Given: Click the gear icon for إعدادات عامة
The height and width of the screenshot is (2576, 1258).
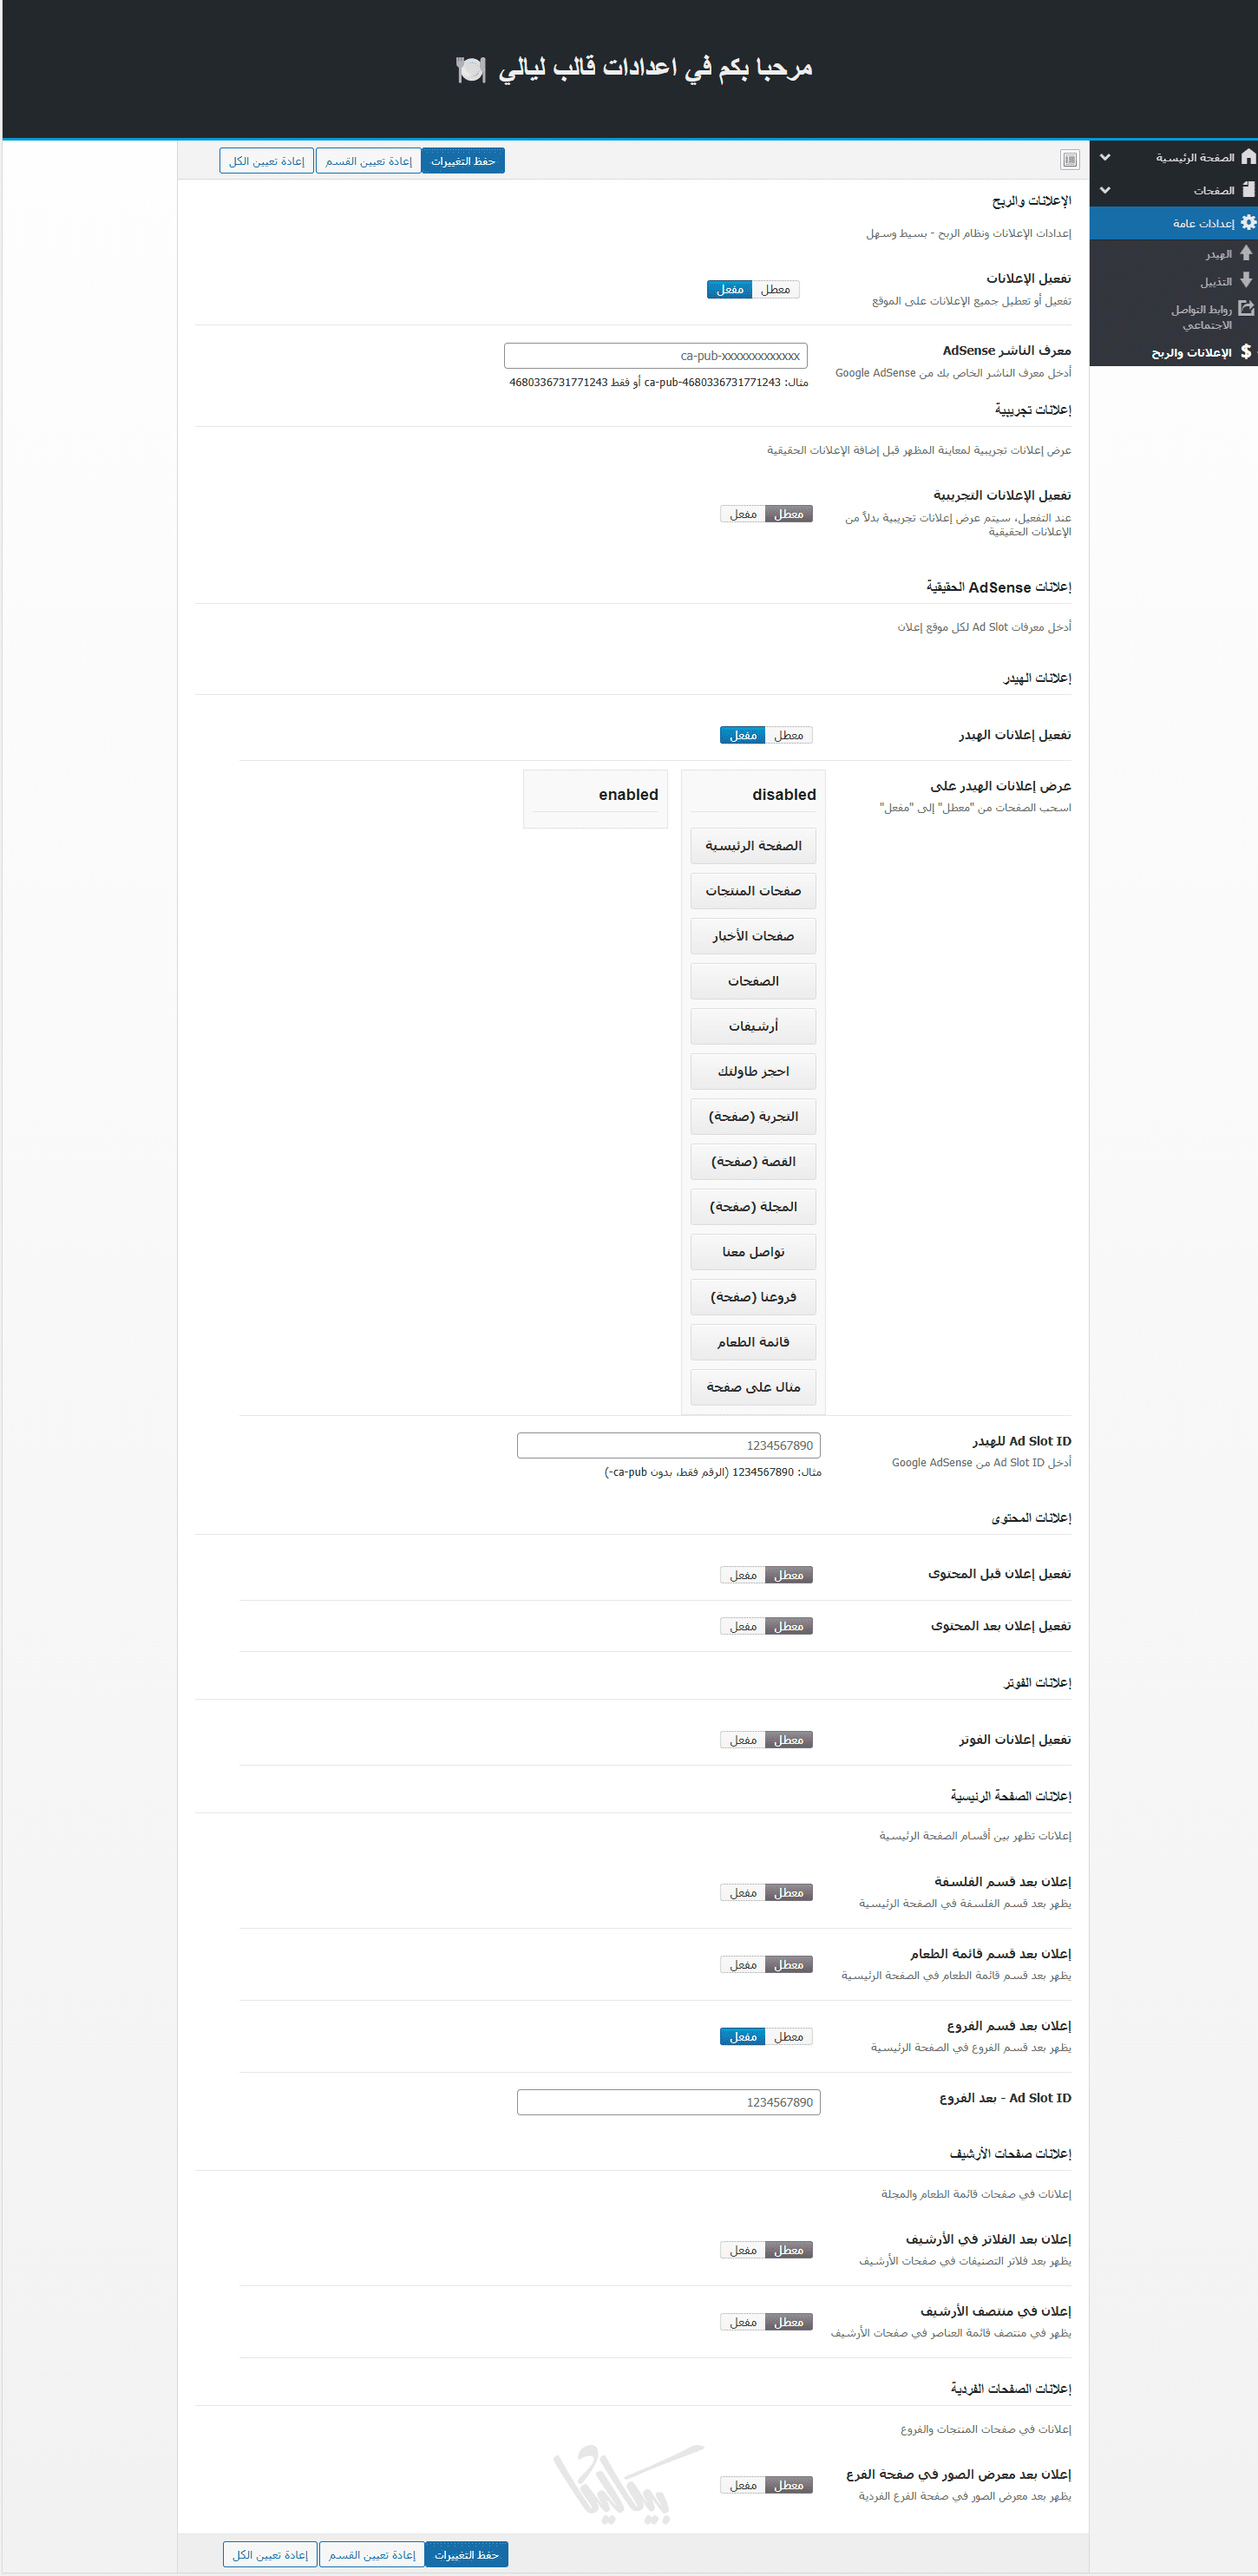Looking at the screenshot, I should click(x=1248, y=223).
